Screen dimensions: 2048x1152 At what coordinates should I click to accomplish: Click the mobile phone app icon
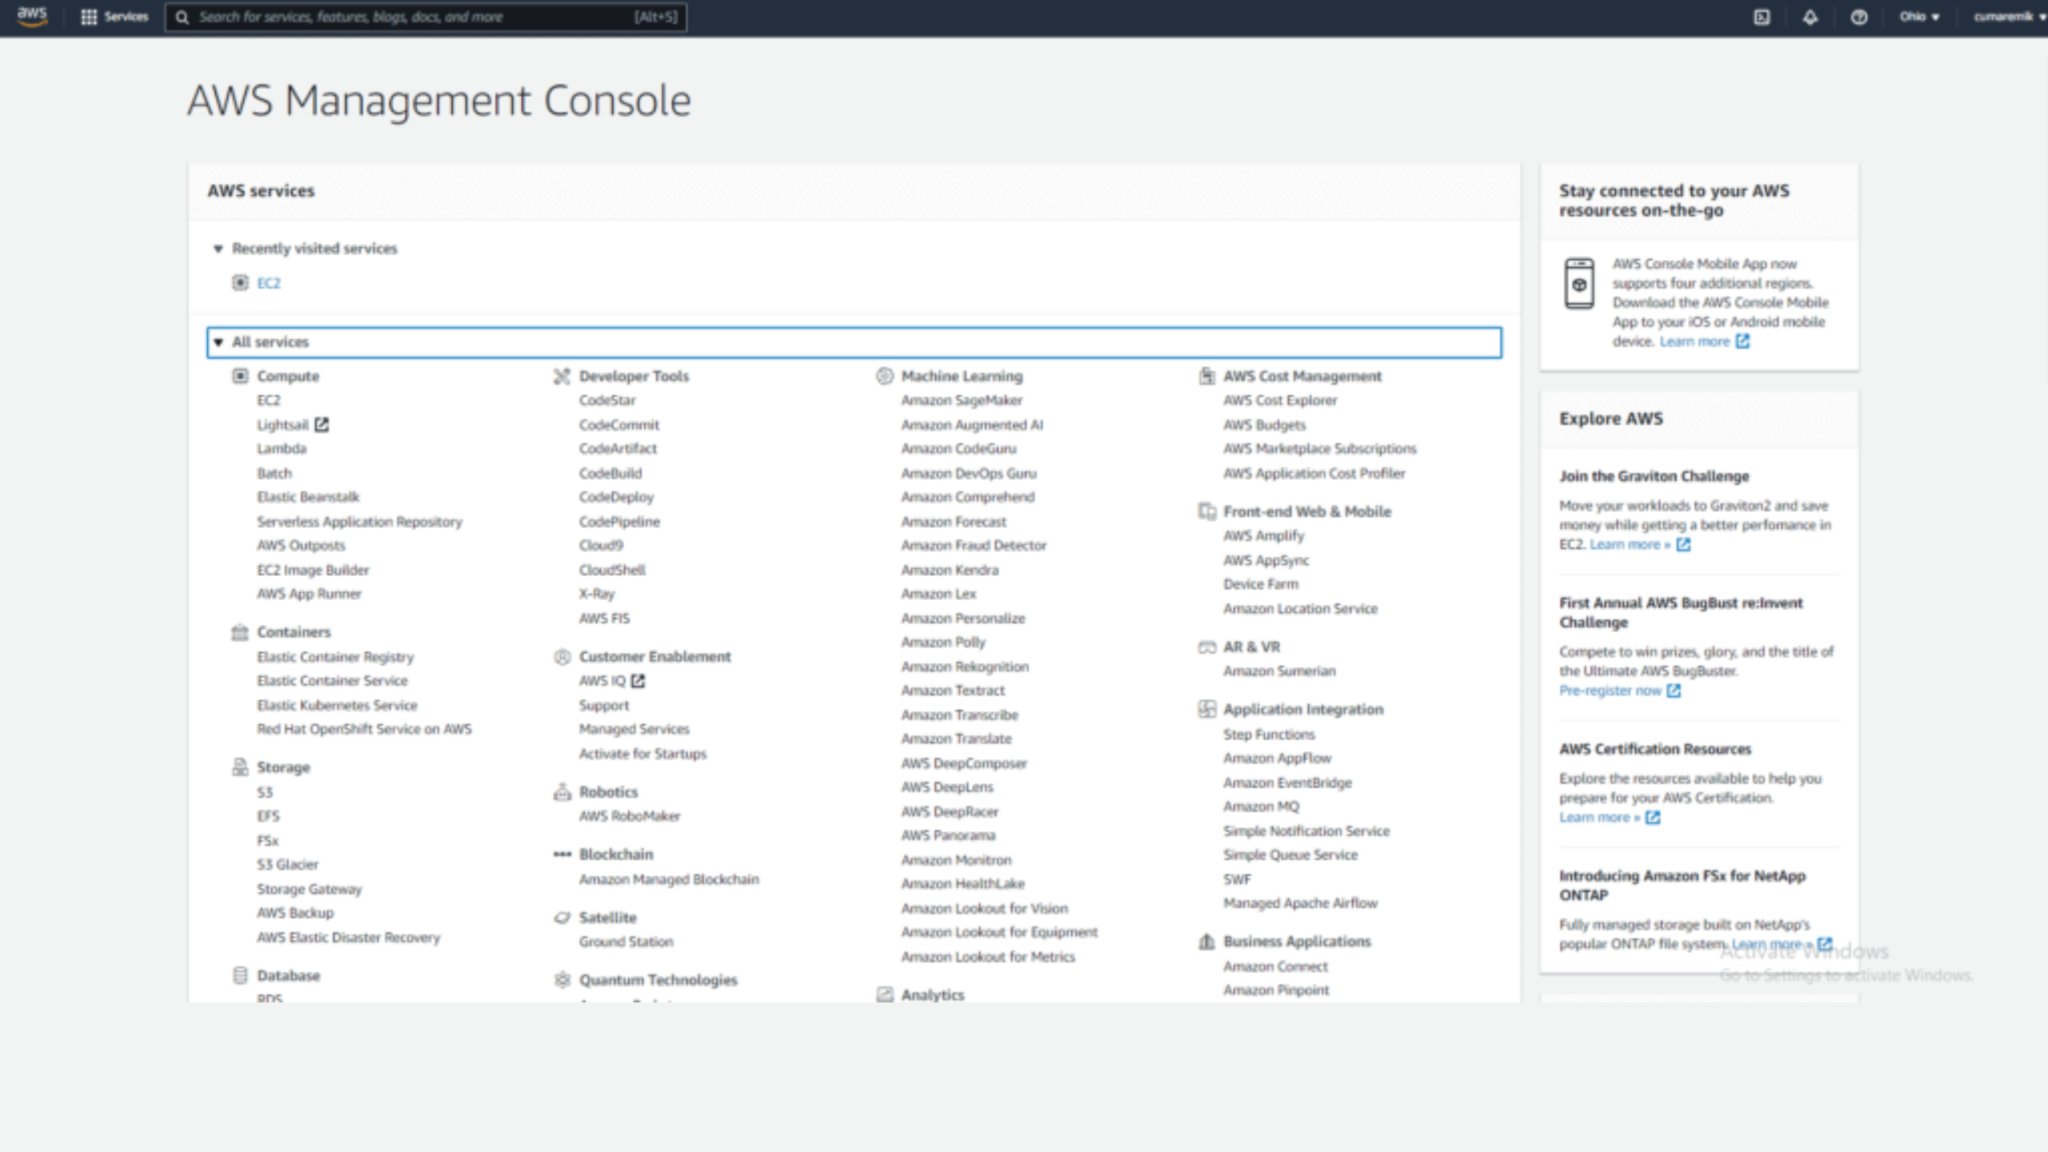1579,283
